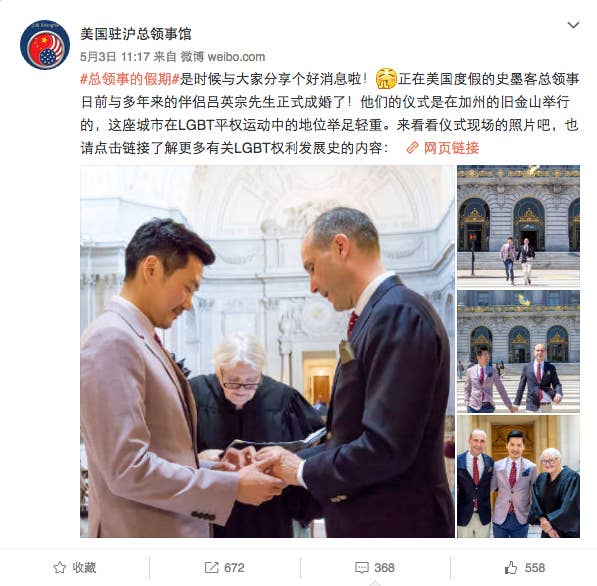Click the consulate profile avatar

point(45,45)
